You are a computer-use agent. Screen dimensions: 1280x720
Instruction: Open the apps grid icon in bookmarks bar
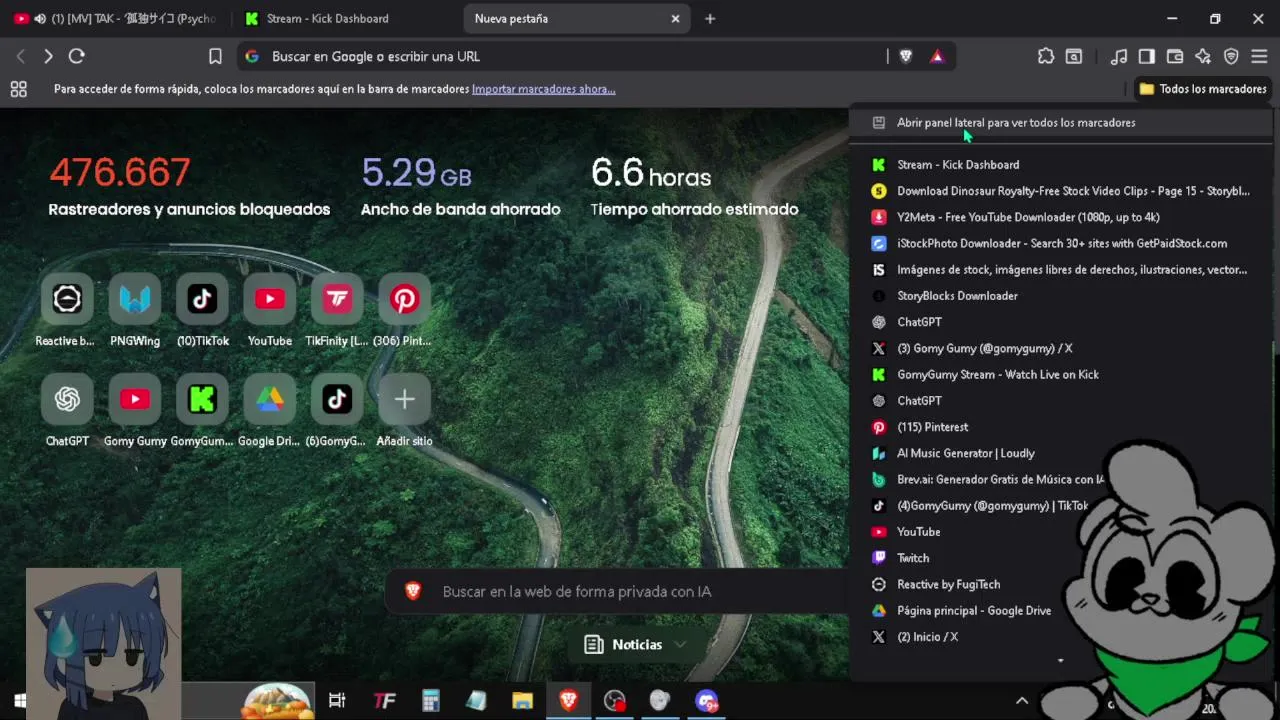point(18,89)
